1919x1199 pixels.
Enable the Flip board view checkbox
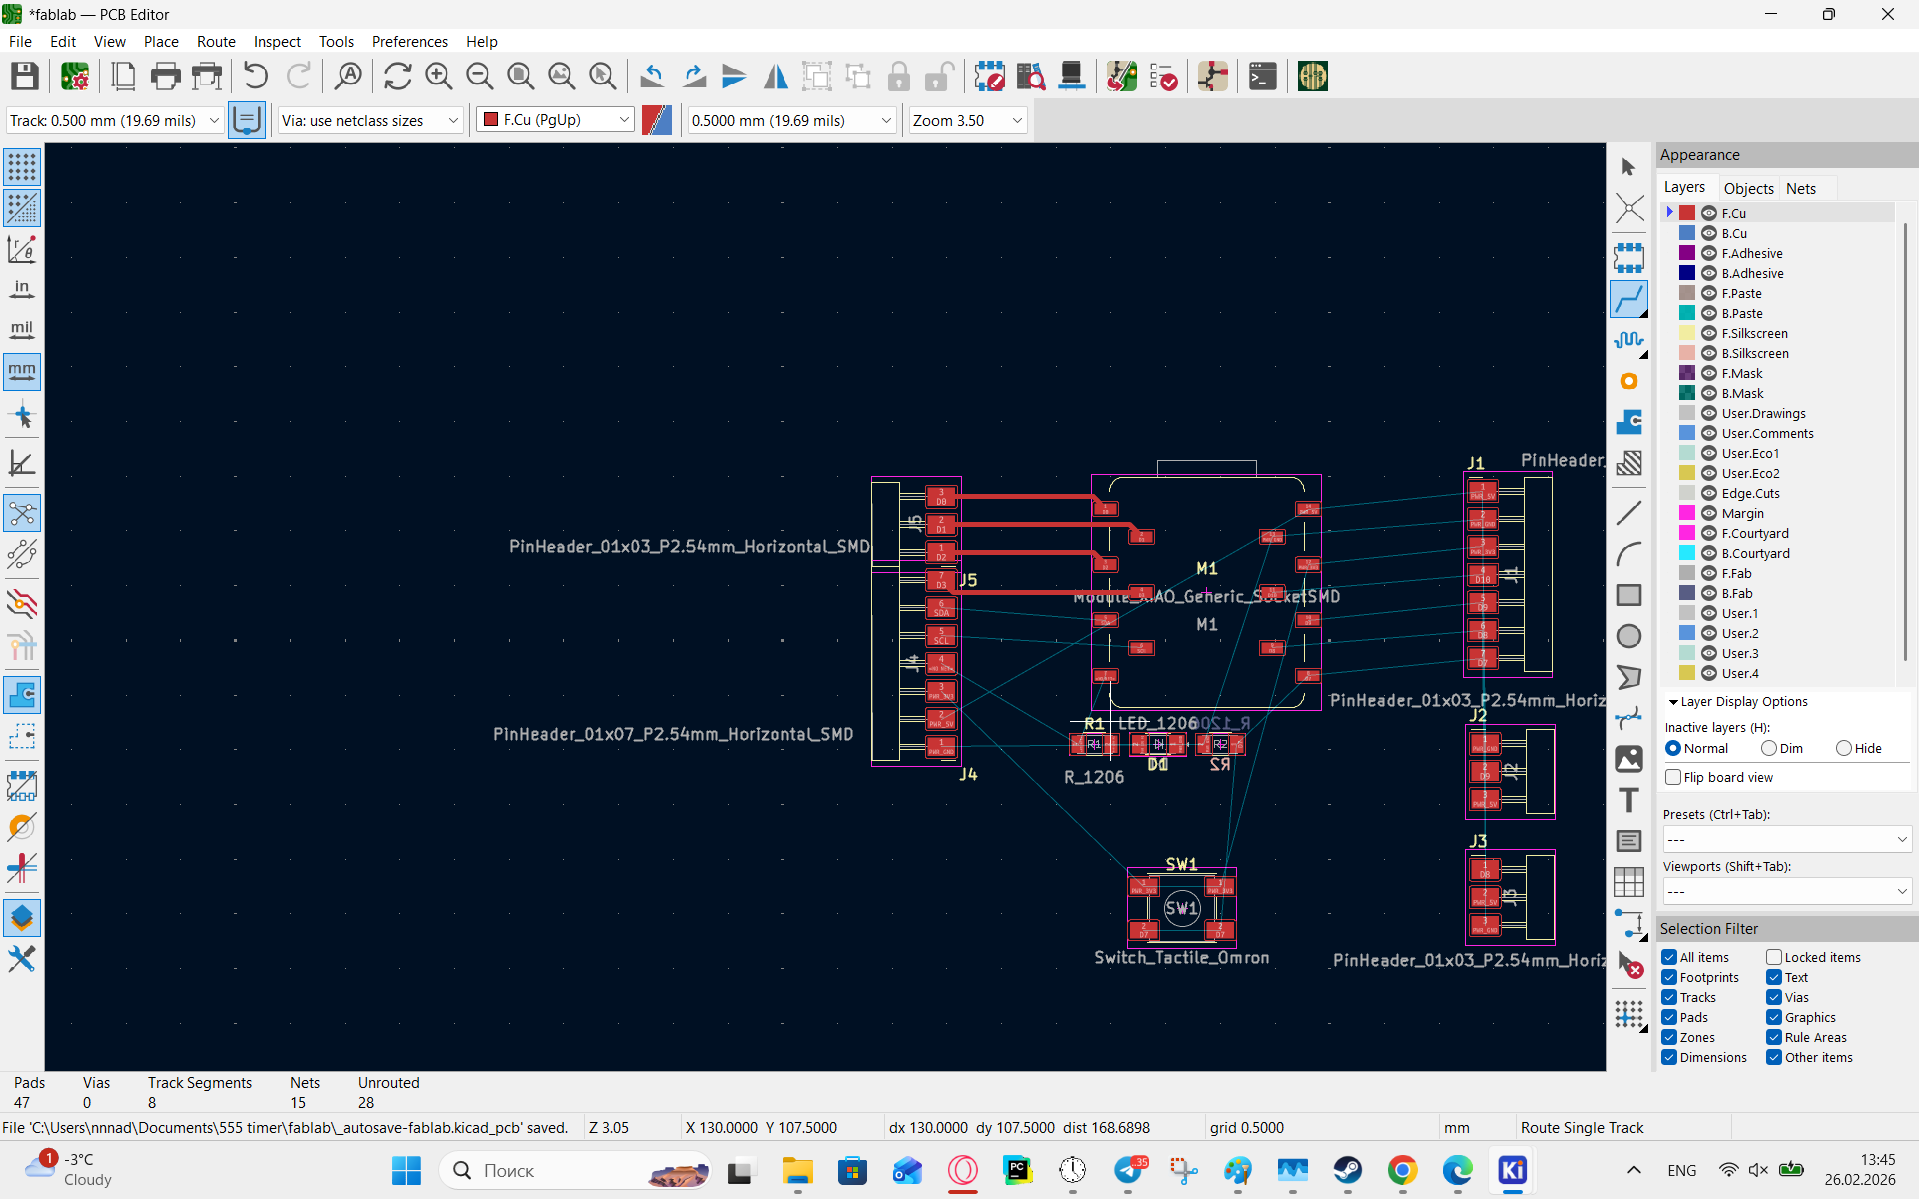point(1673,777)
